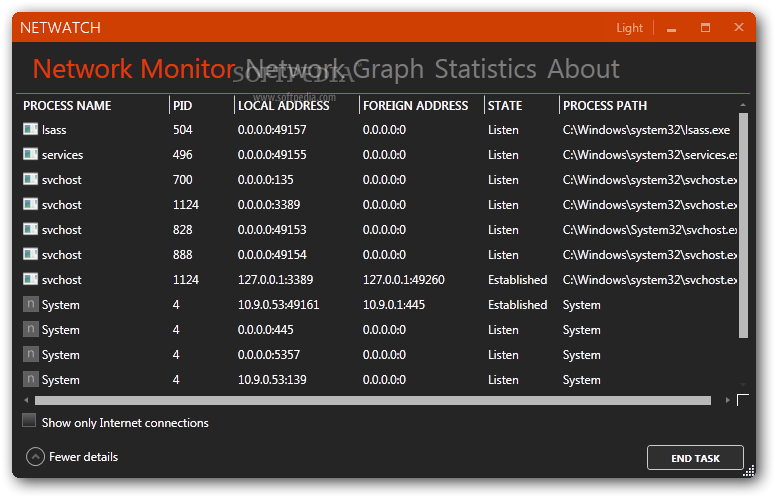Click PID value 504
The height and width of the screenshot is (498, 776).
(182, 130)
